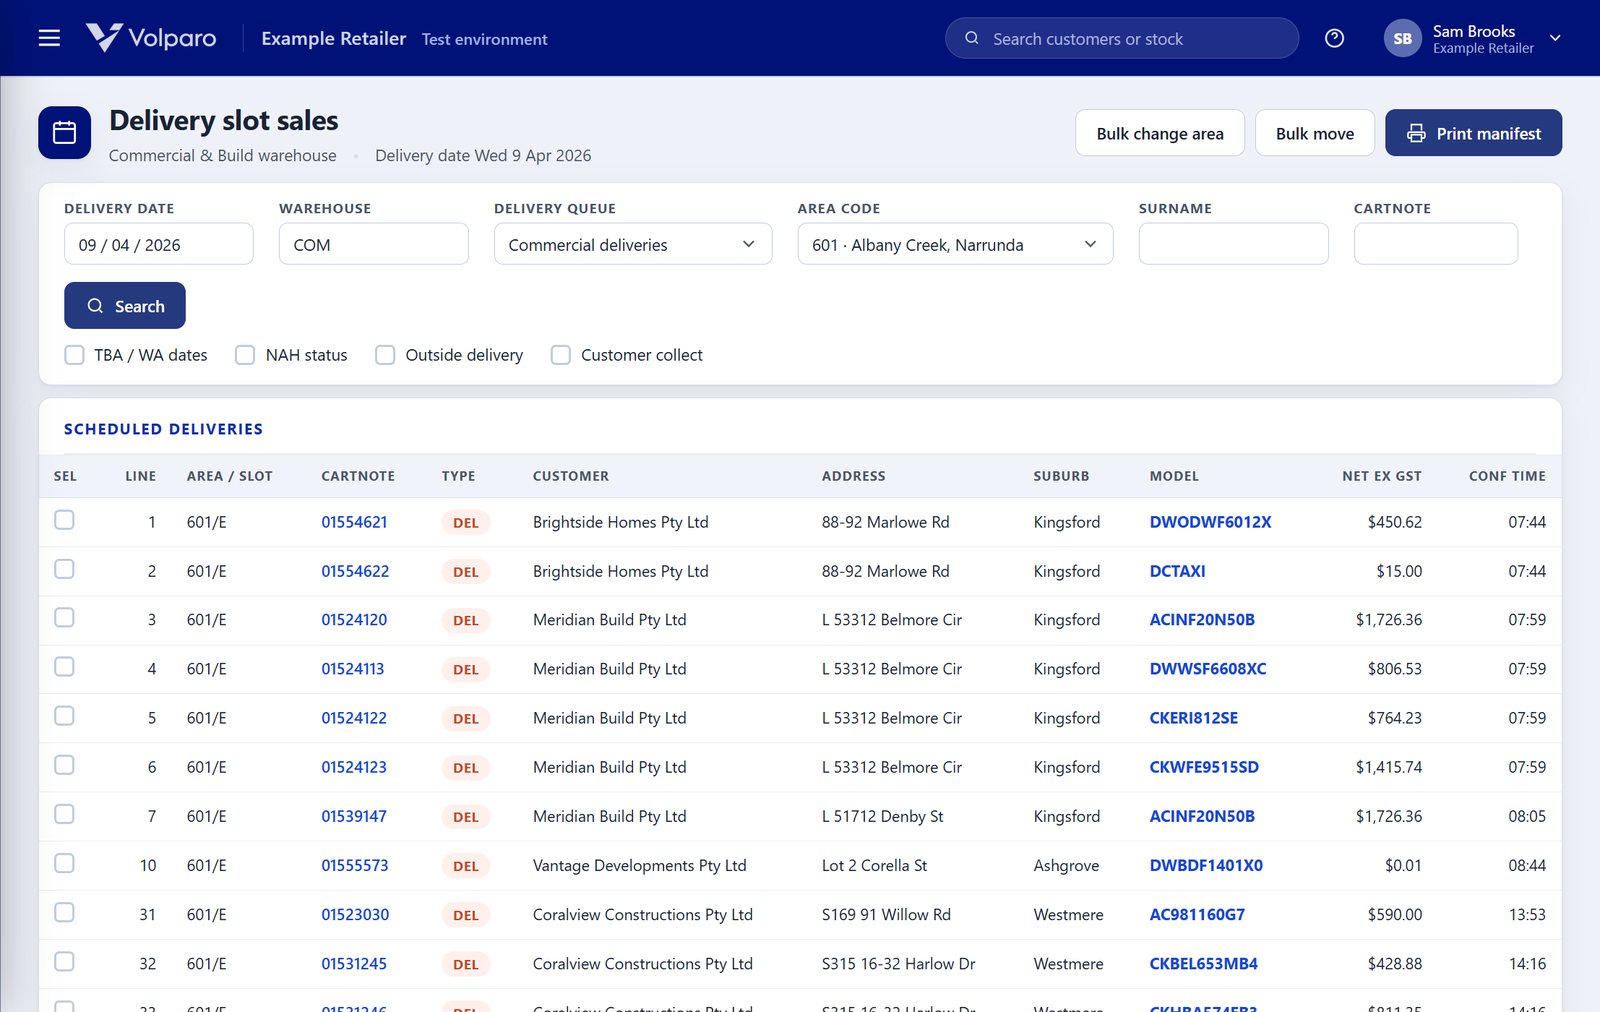Tick the Outside delivery checkbox
Screen dimensions: 1600x1012
[x=385, y=355]
